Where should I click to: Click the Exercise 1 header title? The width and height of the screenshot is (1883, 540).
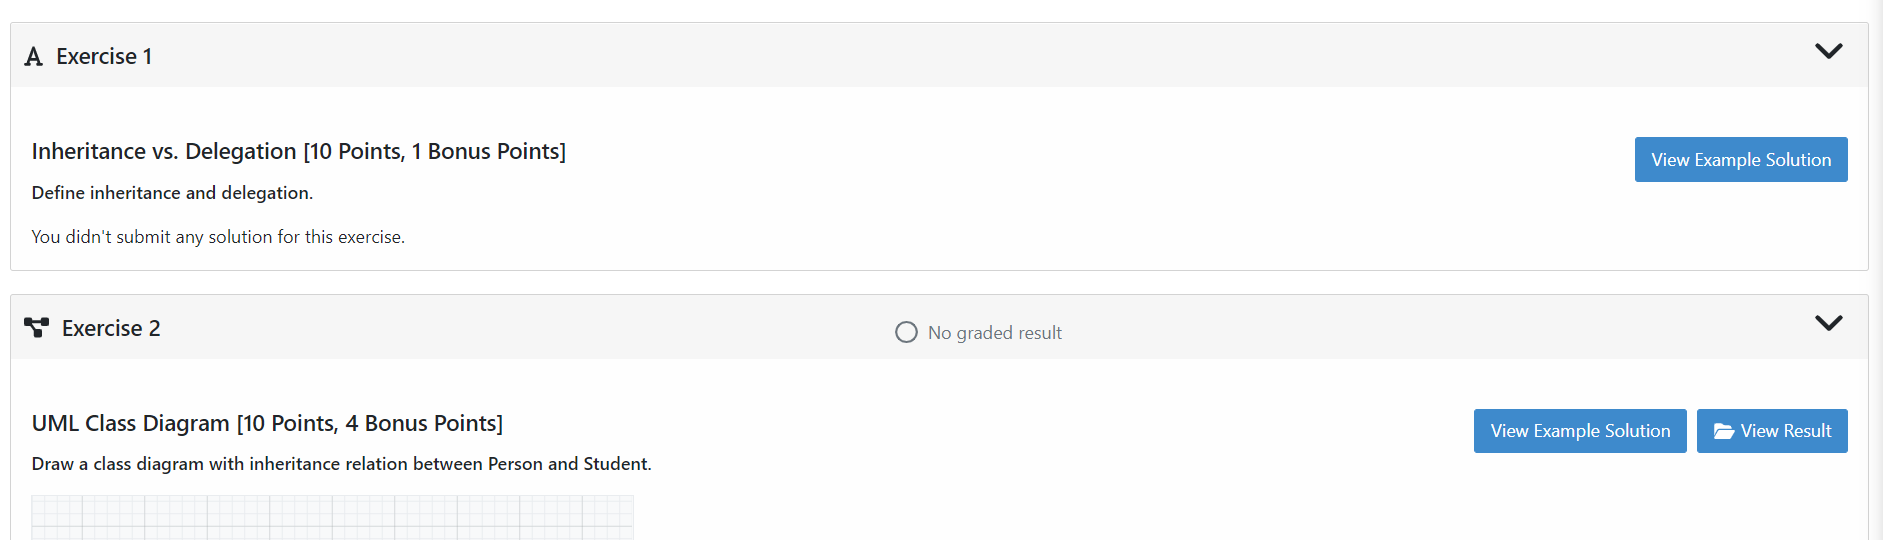click(x=104, y=57)
